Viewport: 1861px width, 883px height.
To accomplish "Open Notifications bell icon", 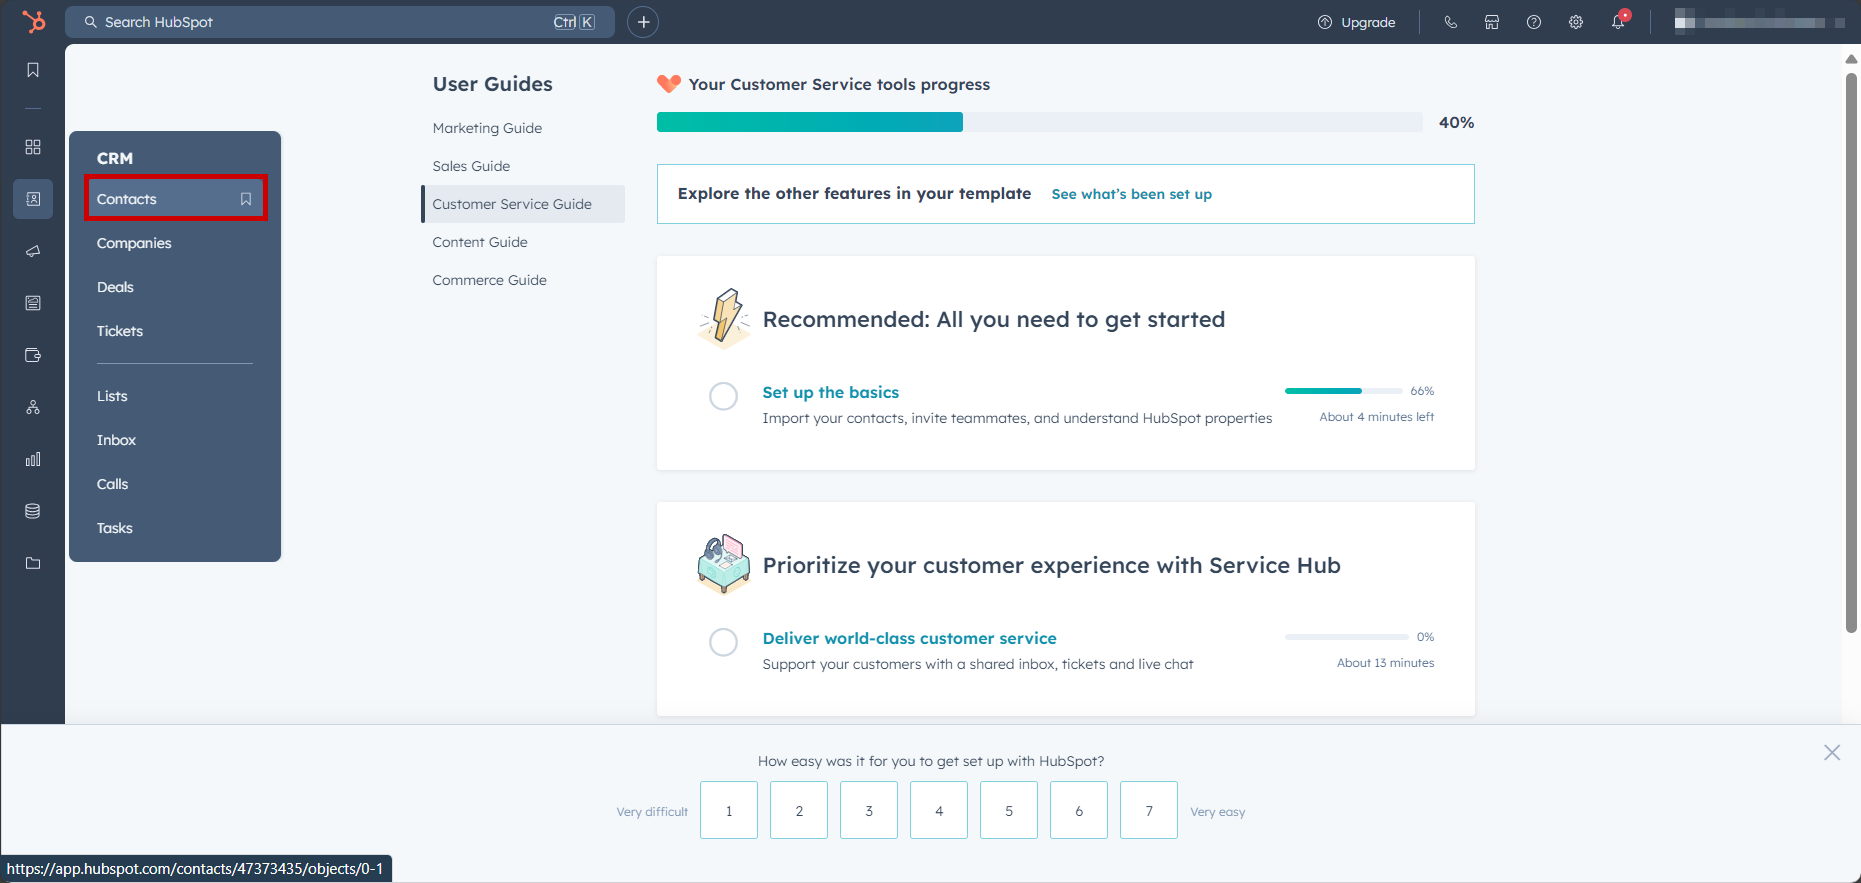I will (1618, 22).
